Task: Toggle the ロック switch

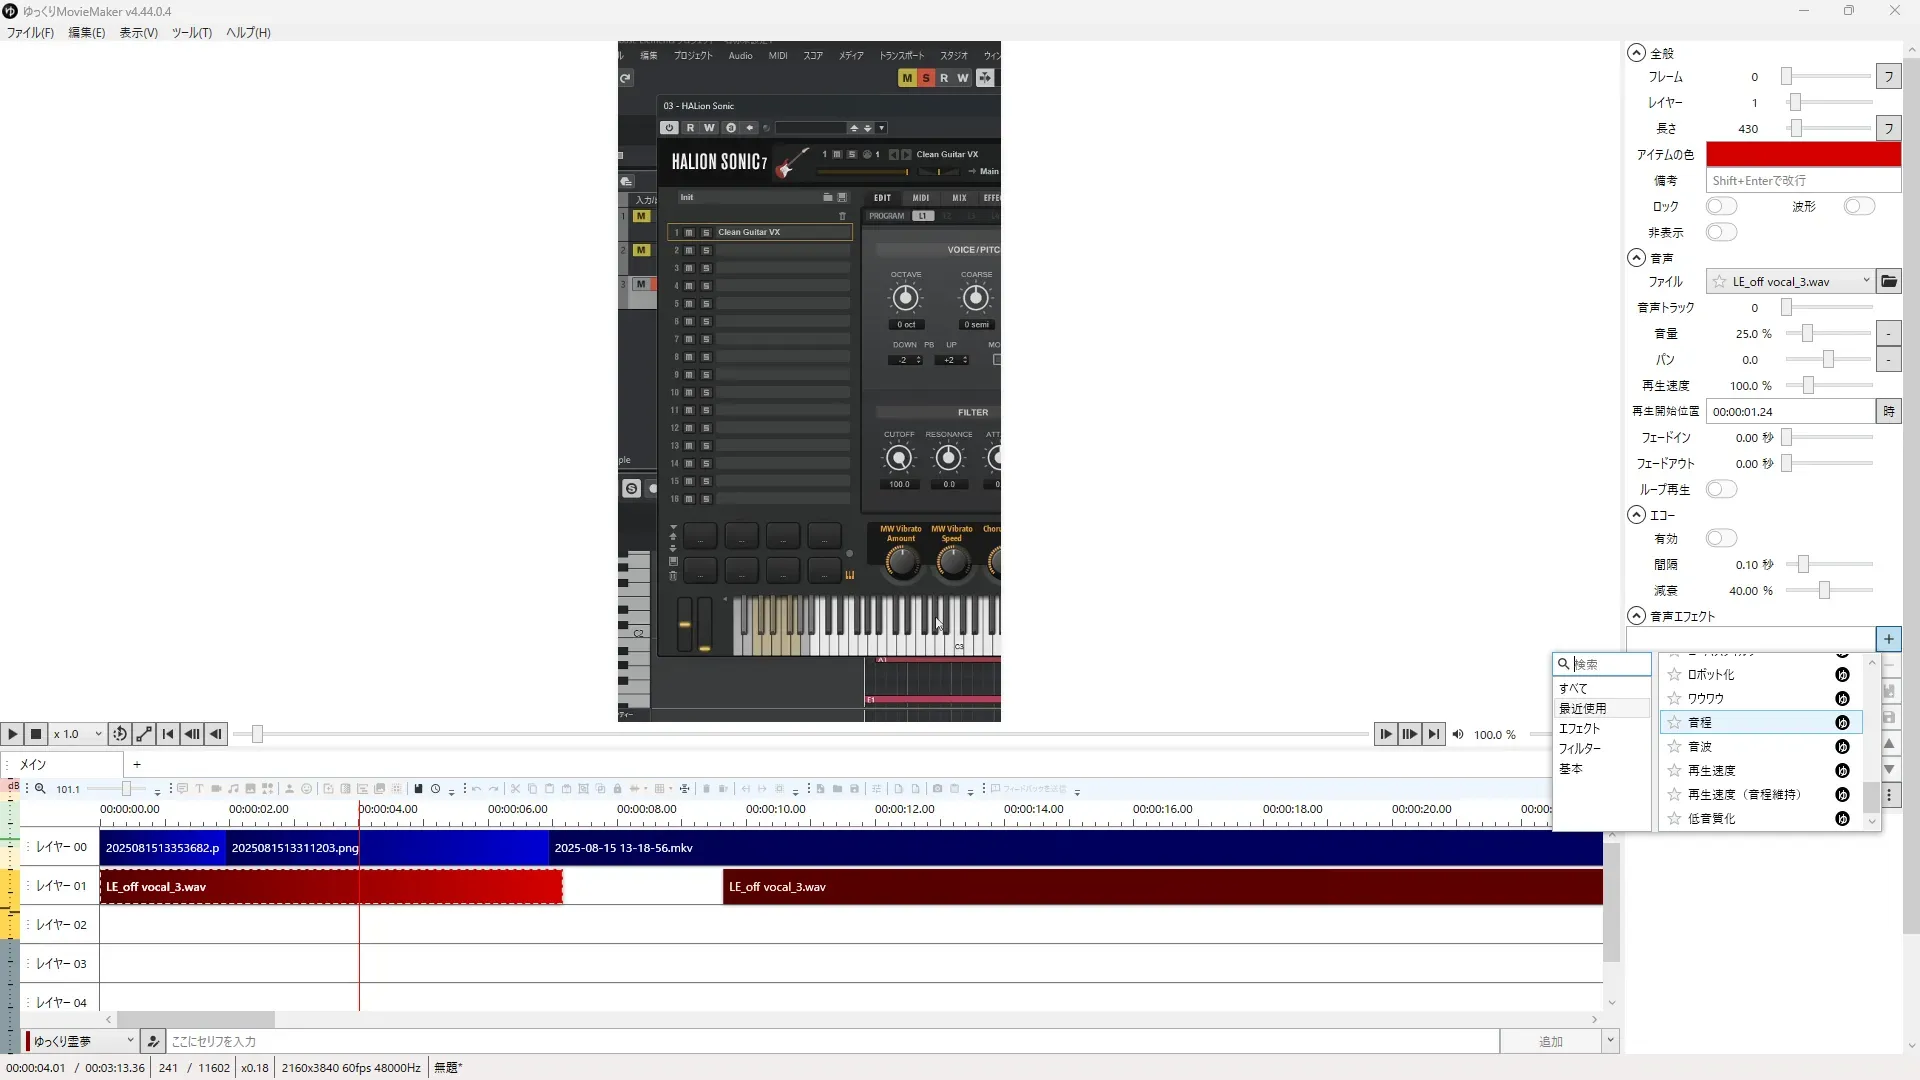Action: pos(1721,206)
